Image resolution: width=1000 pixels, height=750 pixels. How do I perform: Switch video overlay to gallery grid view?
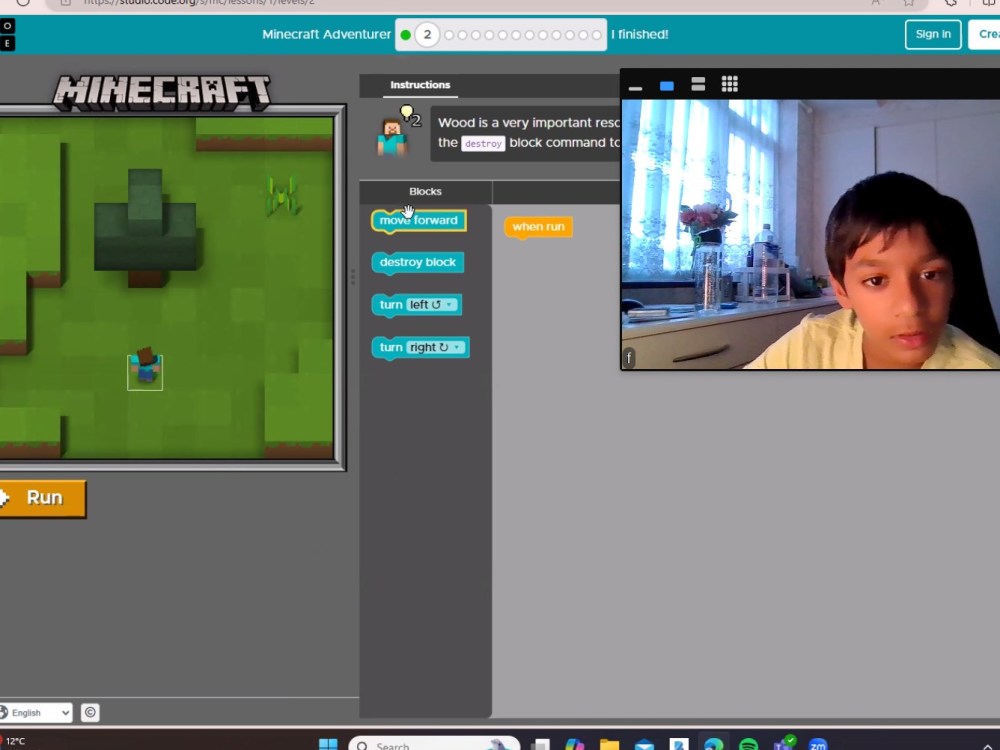730,84
